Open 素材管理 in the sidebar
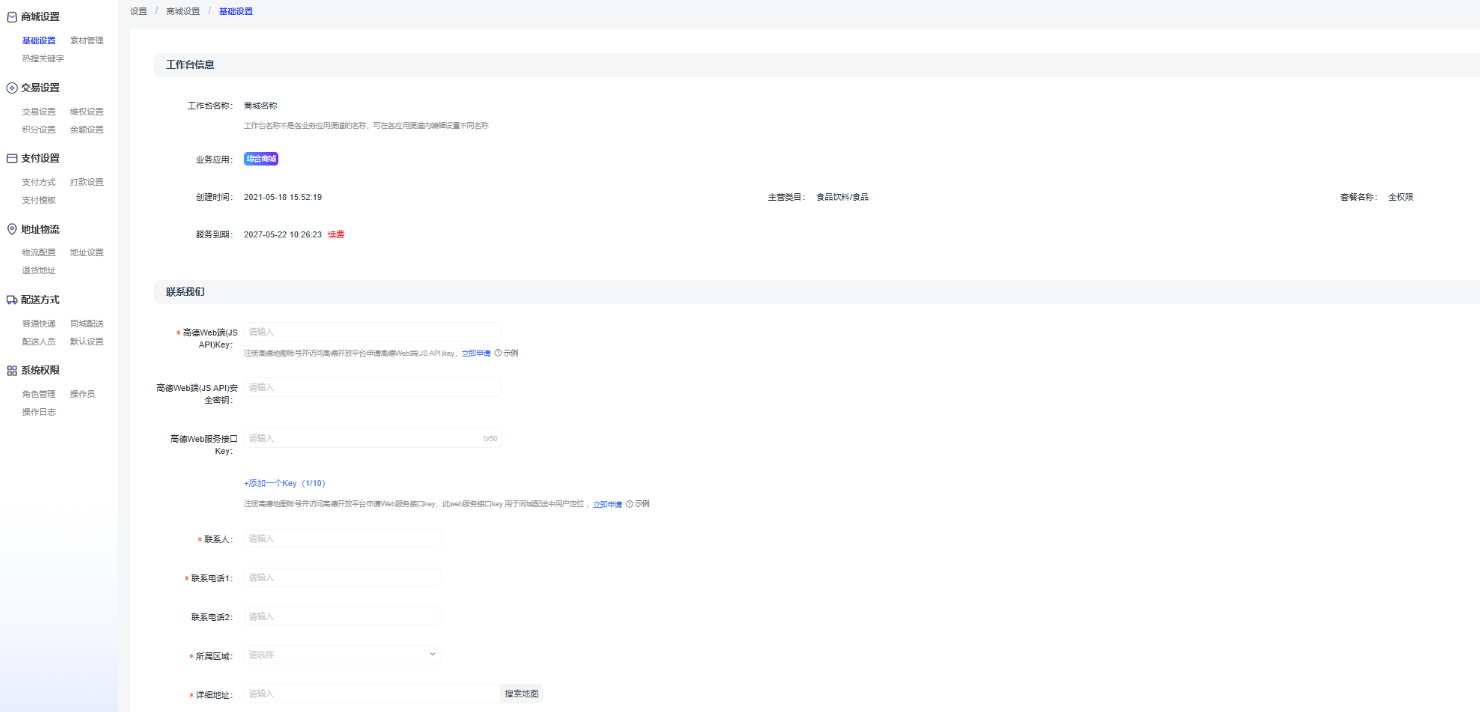 tap(86, 41)
